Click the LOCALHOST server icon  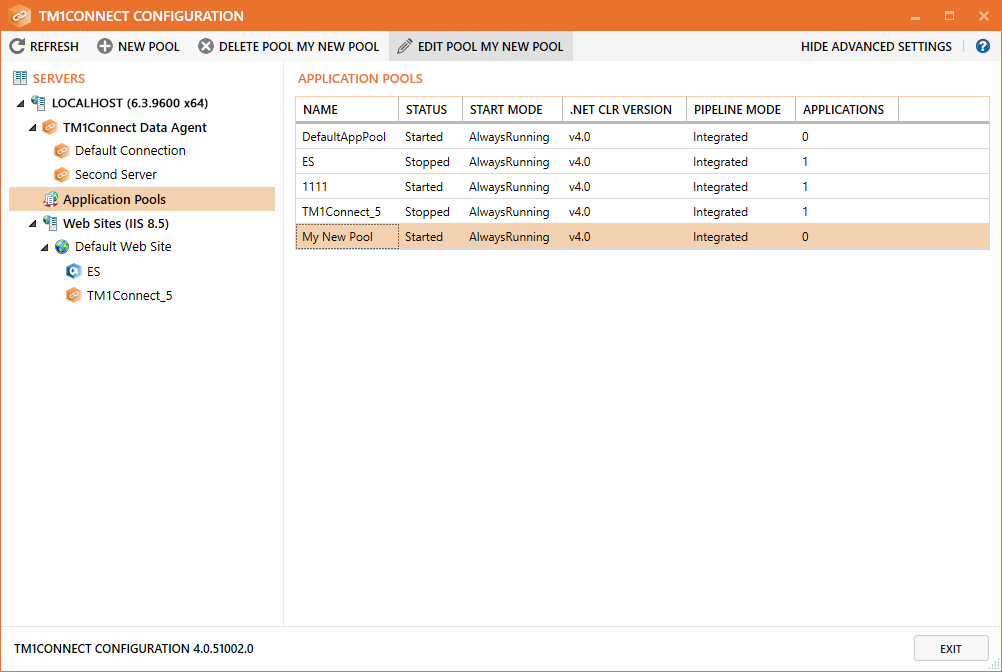(x=38, y=103)
